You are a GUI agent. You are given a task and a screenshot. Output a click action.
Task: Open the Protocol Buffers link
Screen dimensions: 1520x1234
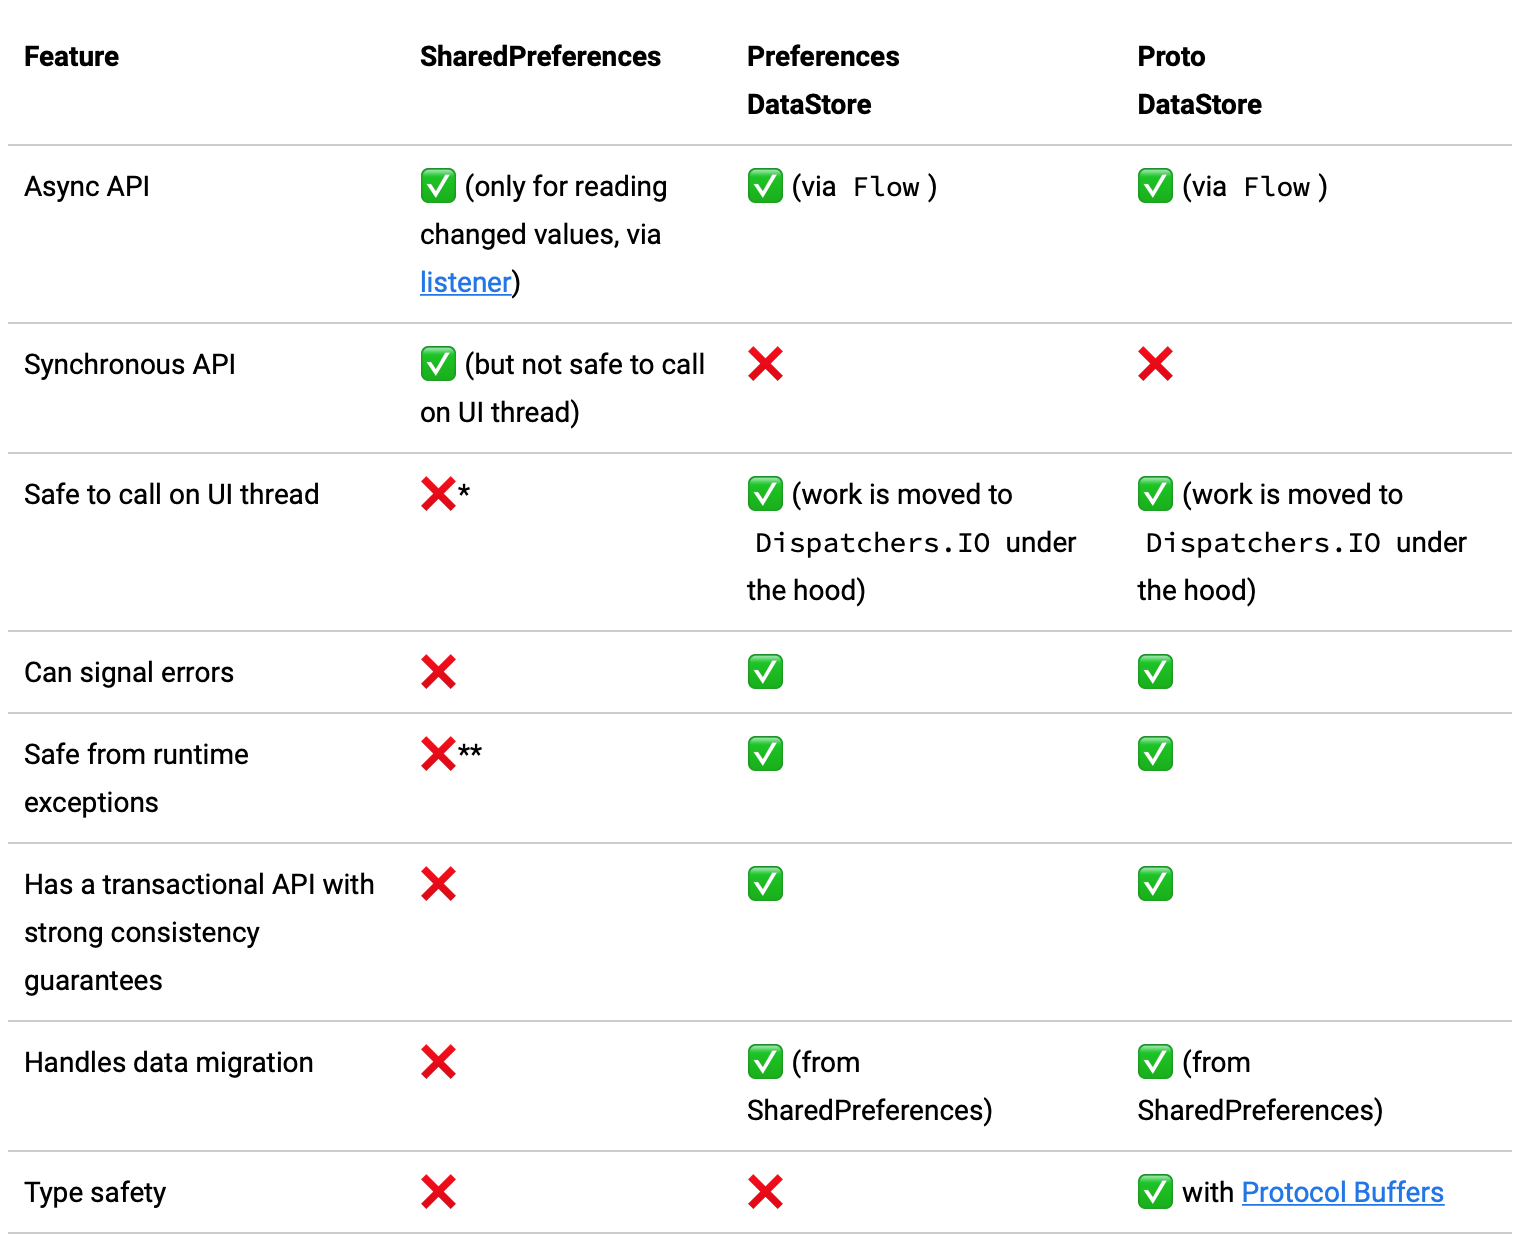coord(1342,1192)
